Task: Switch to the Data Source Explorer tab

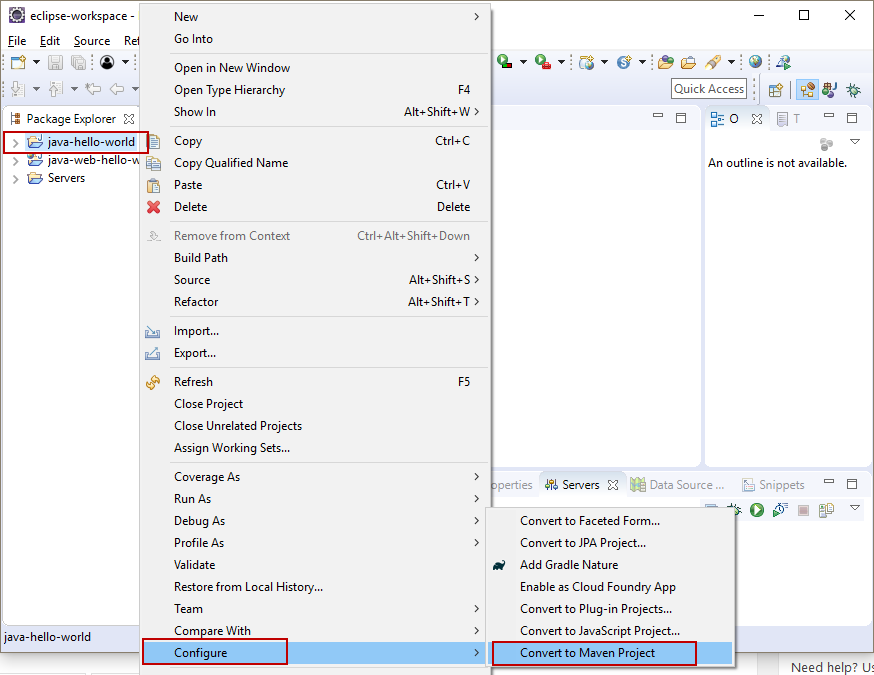Action: (x=679, y=485)
